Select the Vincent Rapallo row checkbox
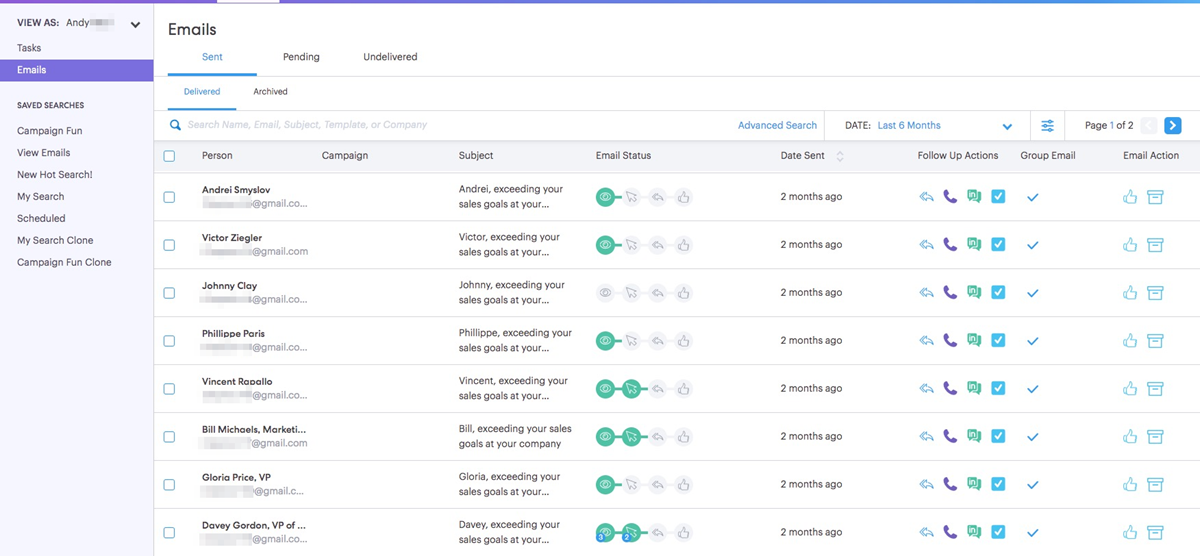This screenshot has width=1200, height=556. [169, 389]
